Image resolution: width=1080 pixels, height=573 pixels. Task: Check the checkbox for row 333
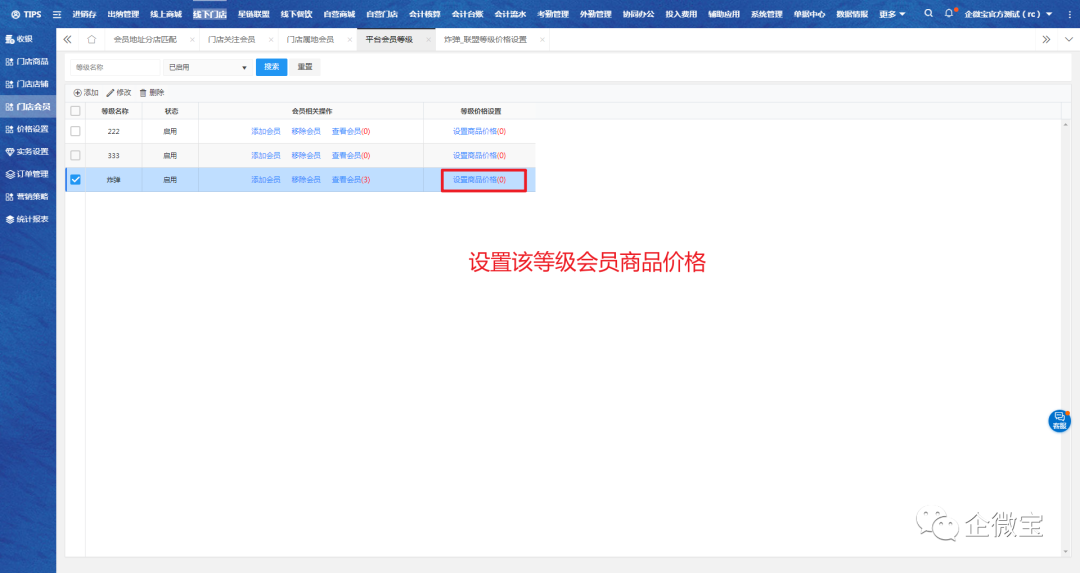[75, 155]
